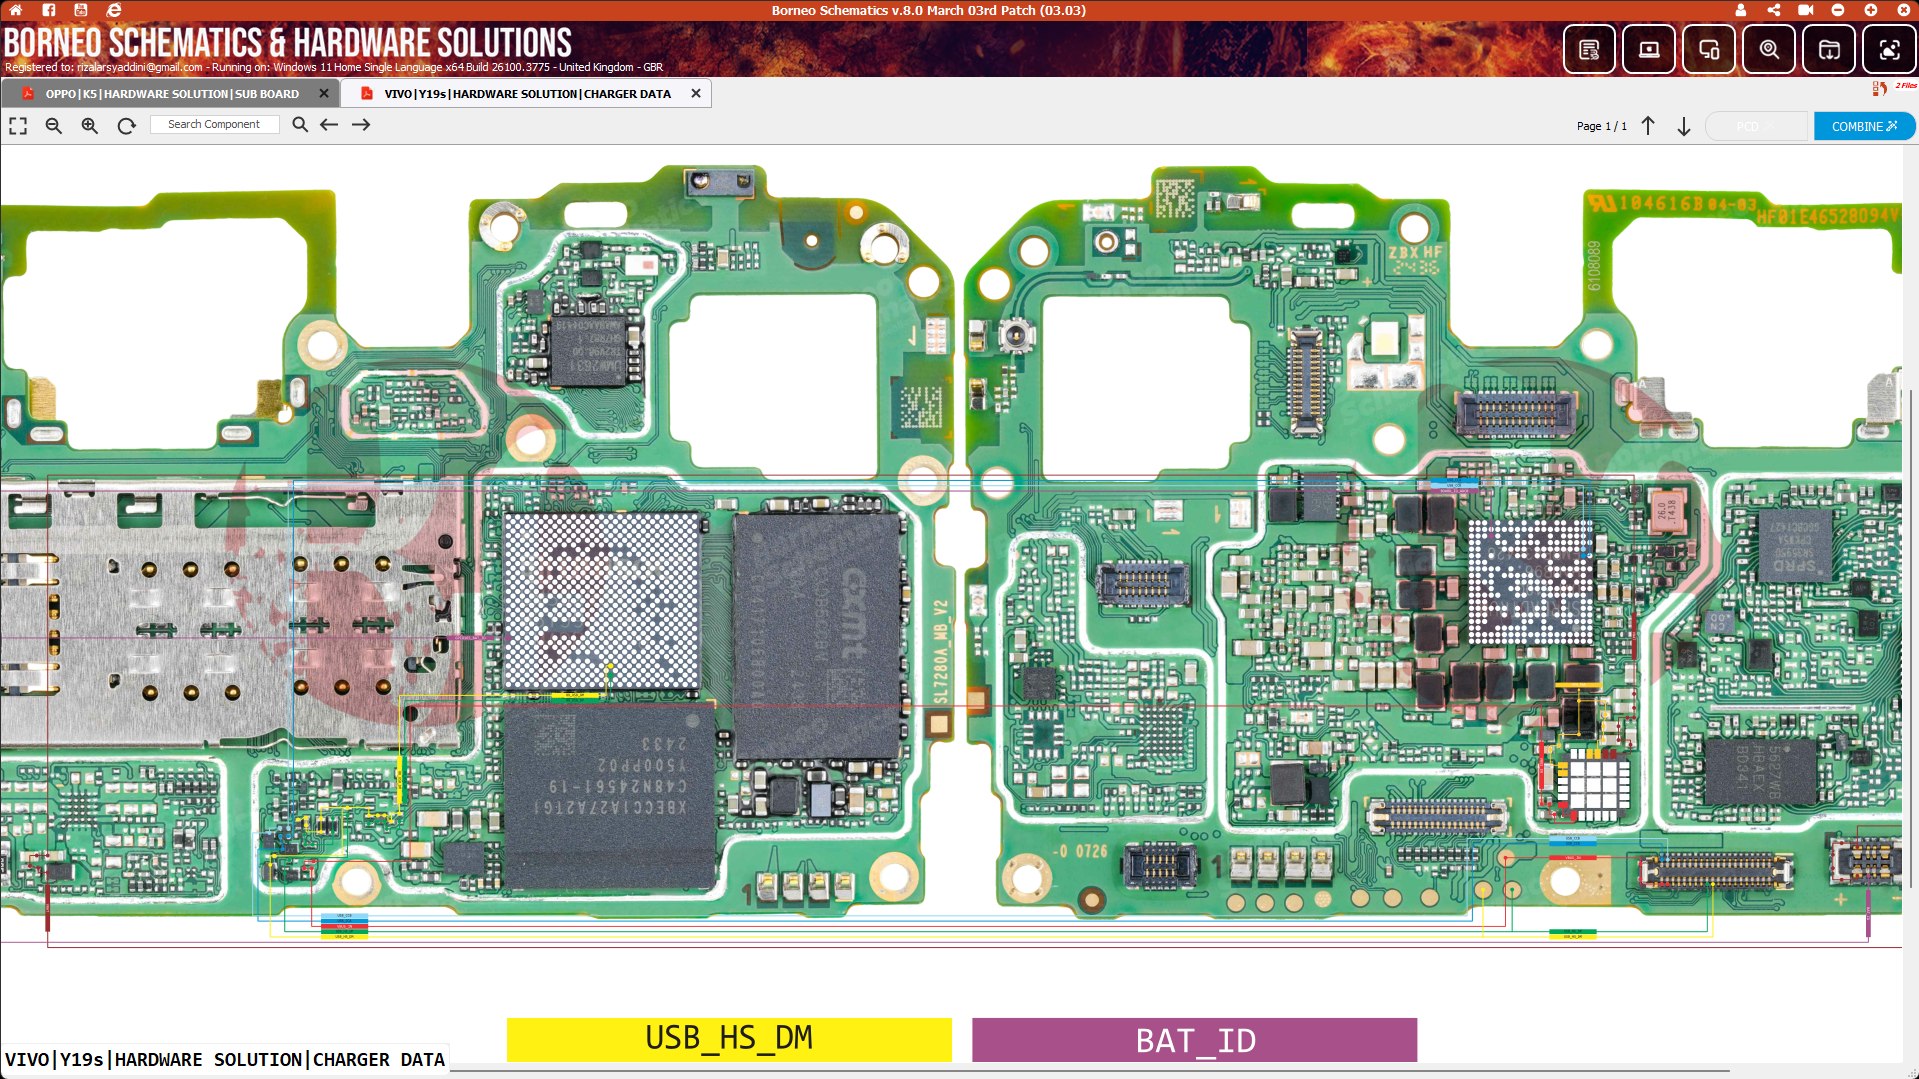The width and height of the screenshot is (1919, 1079).
Task: Click the Search Component input field
Action: point(215,125)
